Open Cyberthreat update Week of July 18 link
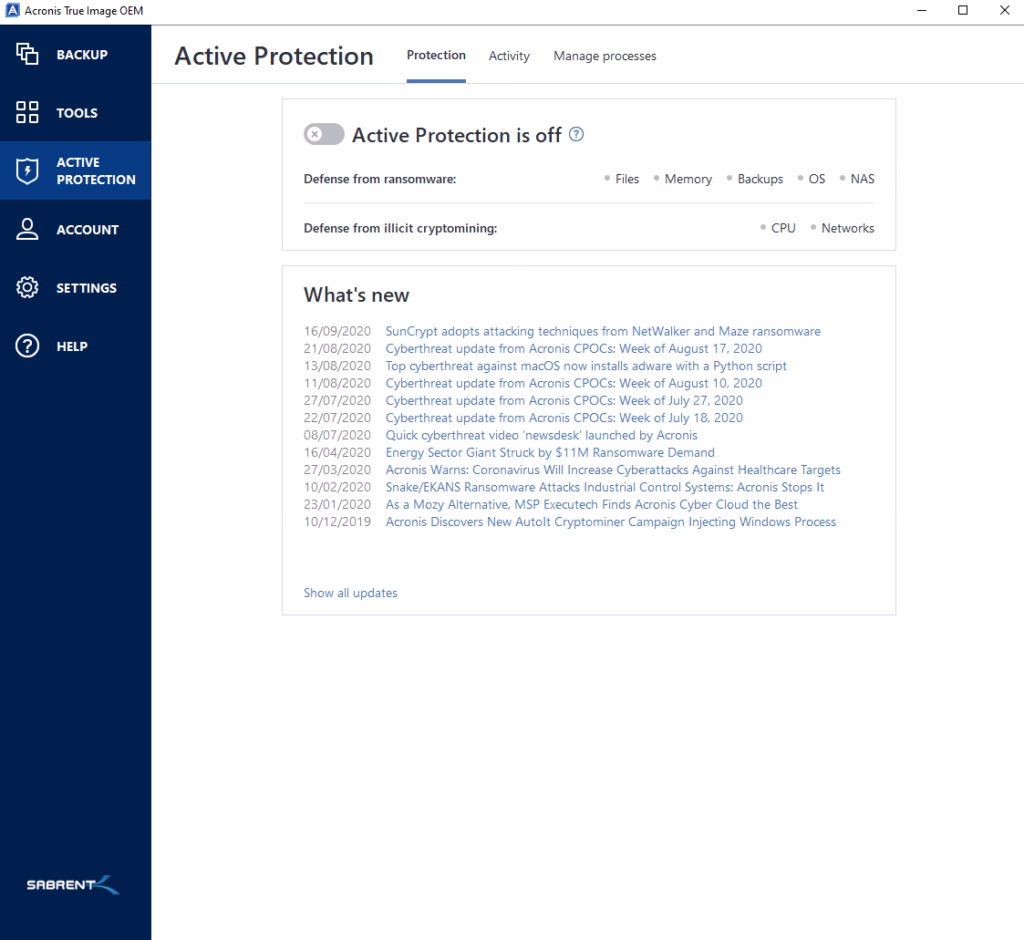1024x940 pixels. coord(564,417)
